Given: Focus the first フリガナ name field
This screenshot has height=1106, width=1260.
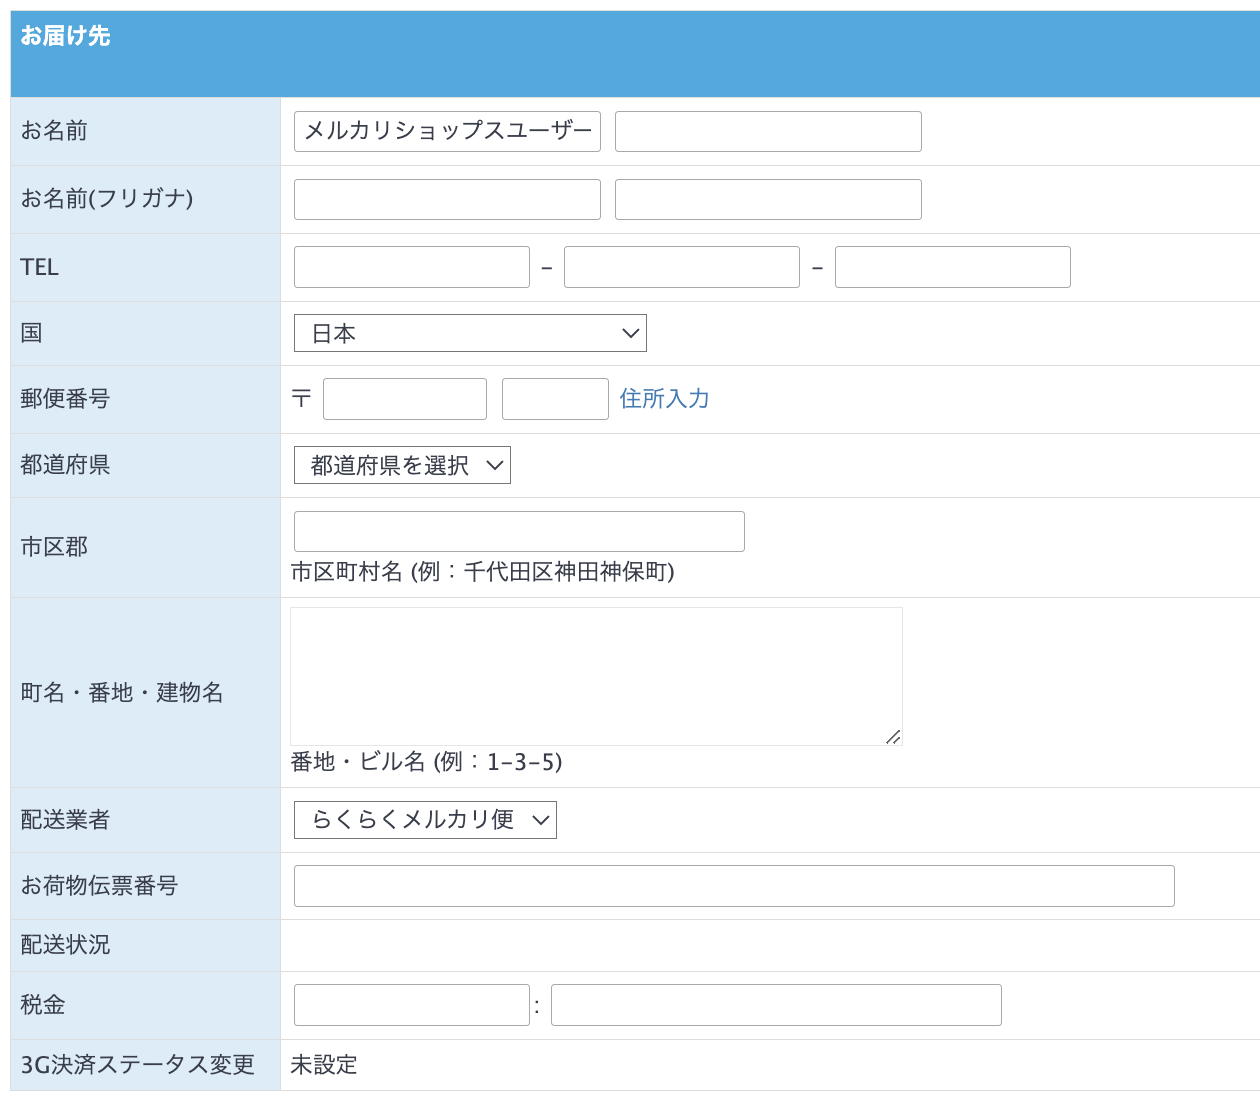Looking at the screenshot, I should [447, 199].
